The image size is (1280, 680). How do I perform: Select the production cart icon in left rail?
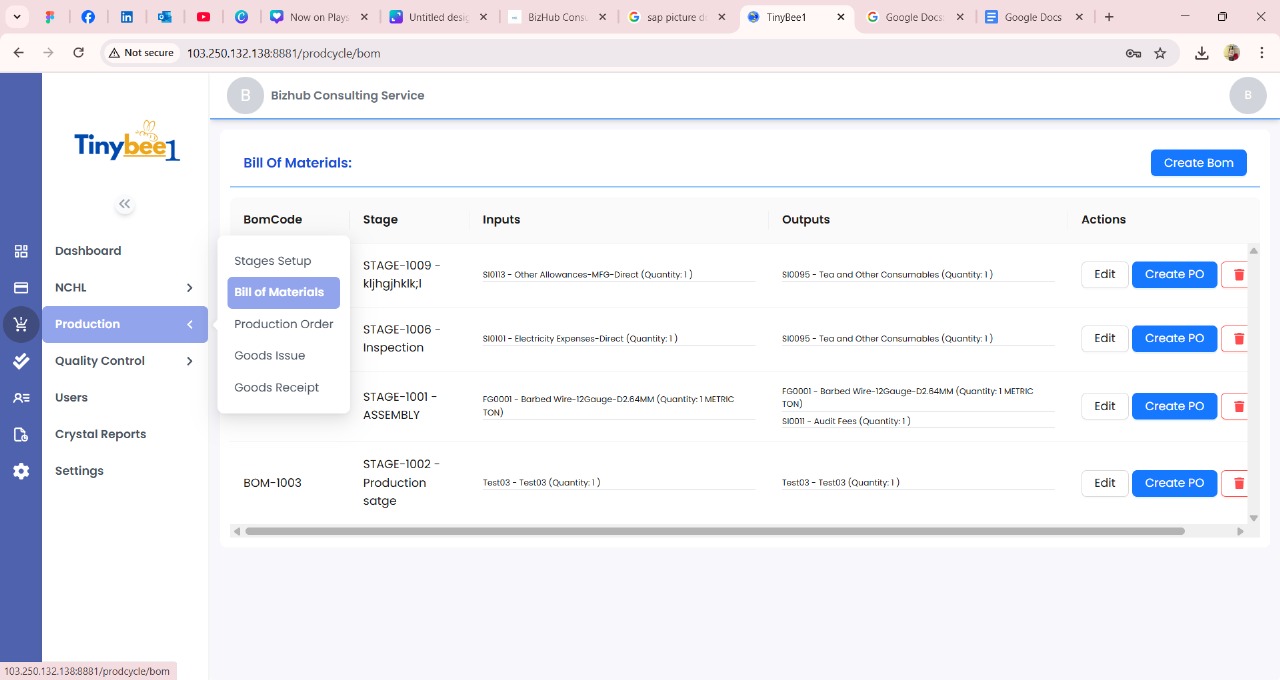click(x=21, y=325)
